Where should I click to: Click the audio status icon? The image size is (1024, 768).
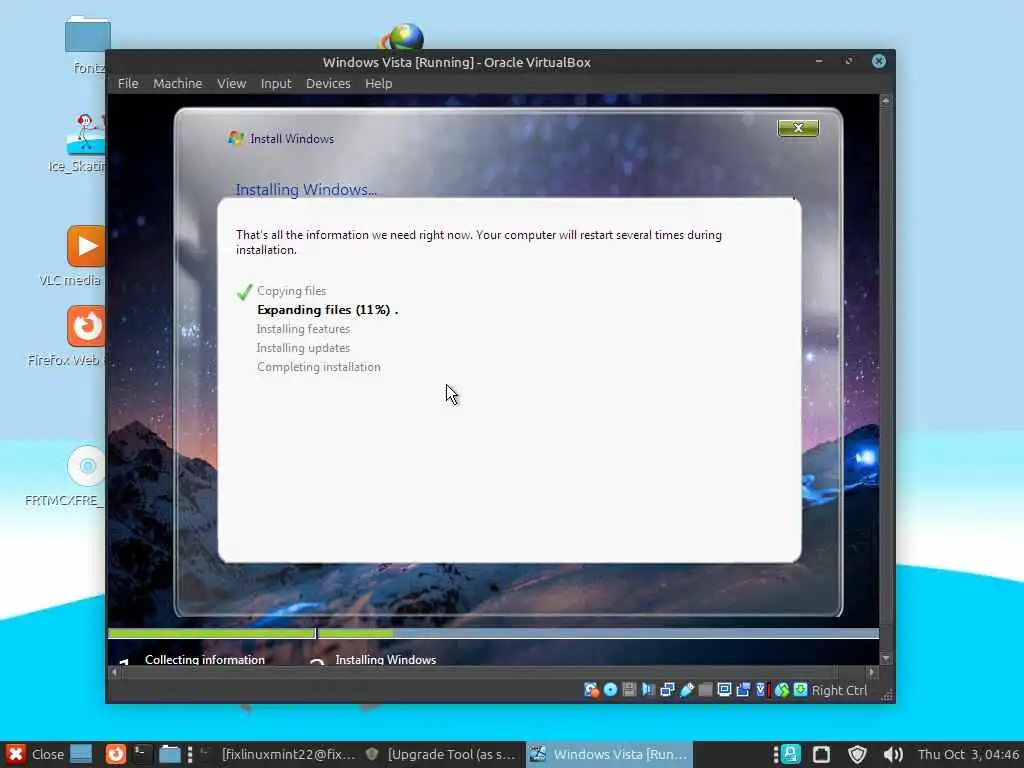click(648, 690)
